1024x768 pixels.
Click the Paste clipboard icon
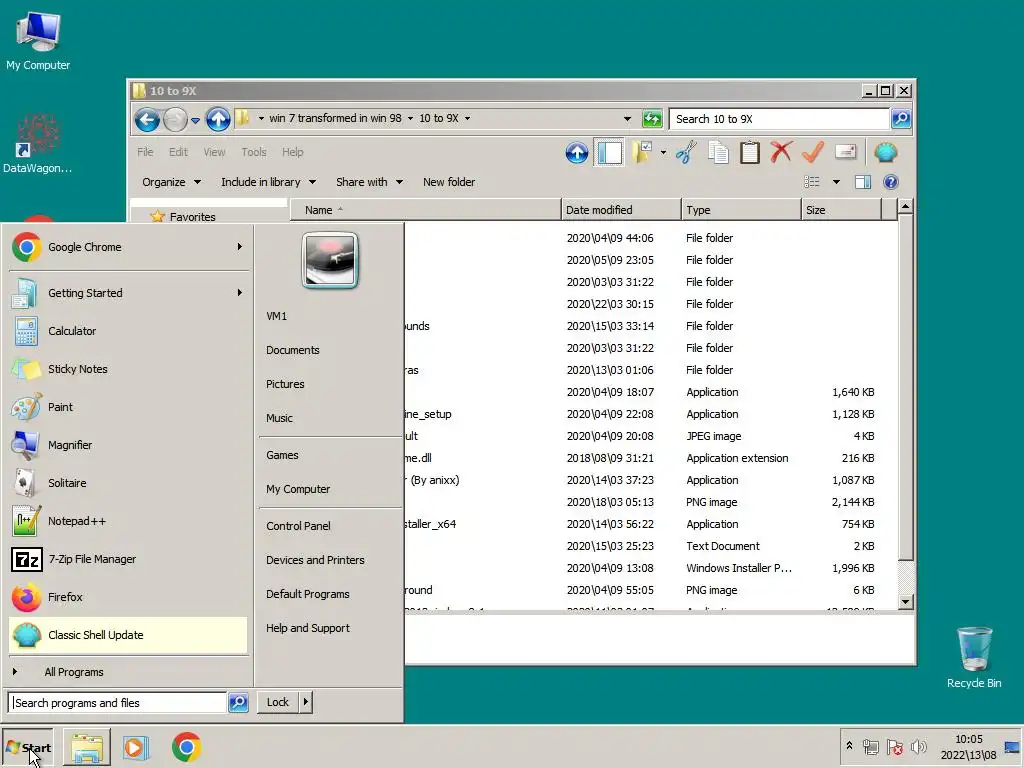point(750,153)
